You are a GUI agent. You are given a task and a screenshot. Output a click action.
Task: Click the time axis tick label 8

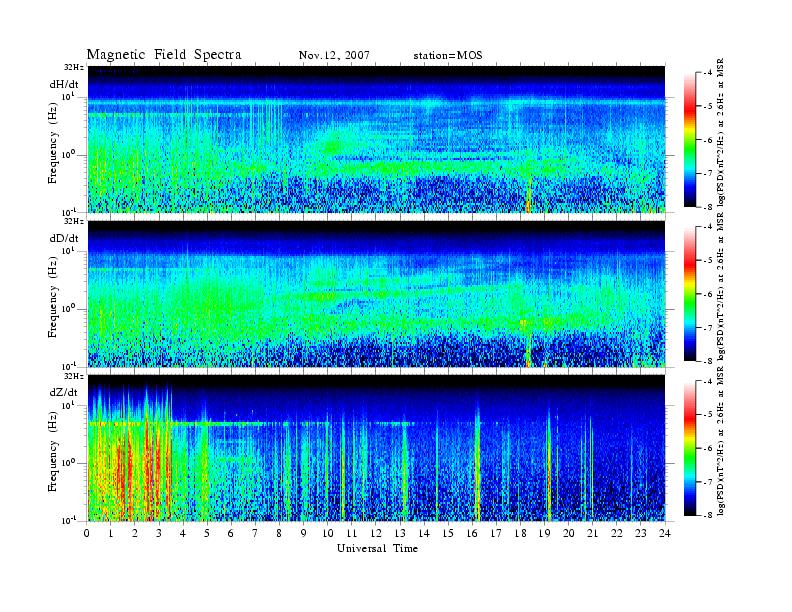pos(279,533)
